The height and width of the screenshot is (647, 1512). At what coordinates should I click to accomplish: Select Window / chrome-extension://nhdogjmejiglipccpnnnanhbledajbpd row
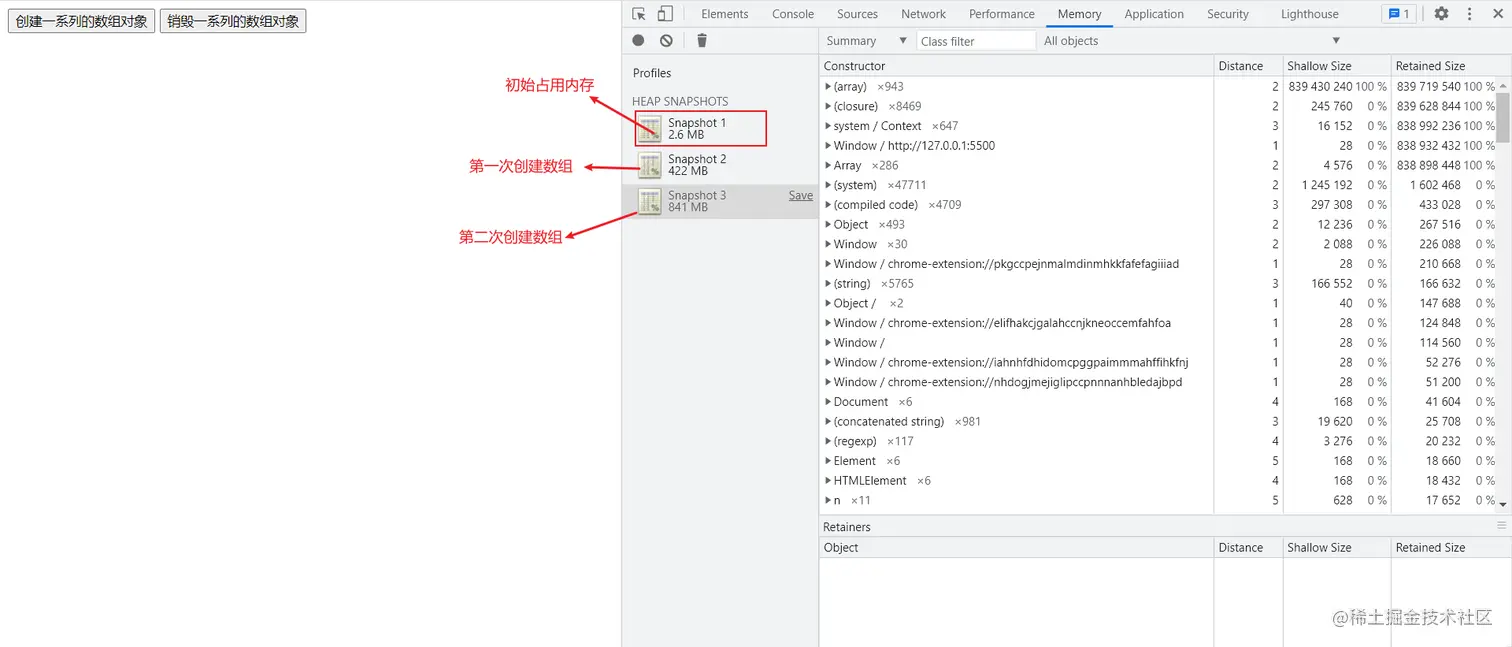pyautogui.click(x=1158, y=382)
